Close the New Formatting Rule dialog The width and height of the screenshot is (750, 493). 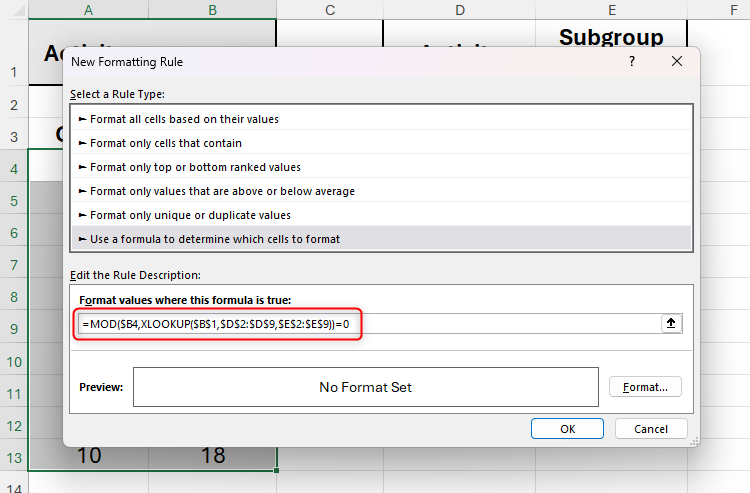tap(677, 62)
